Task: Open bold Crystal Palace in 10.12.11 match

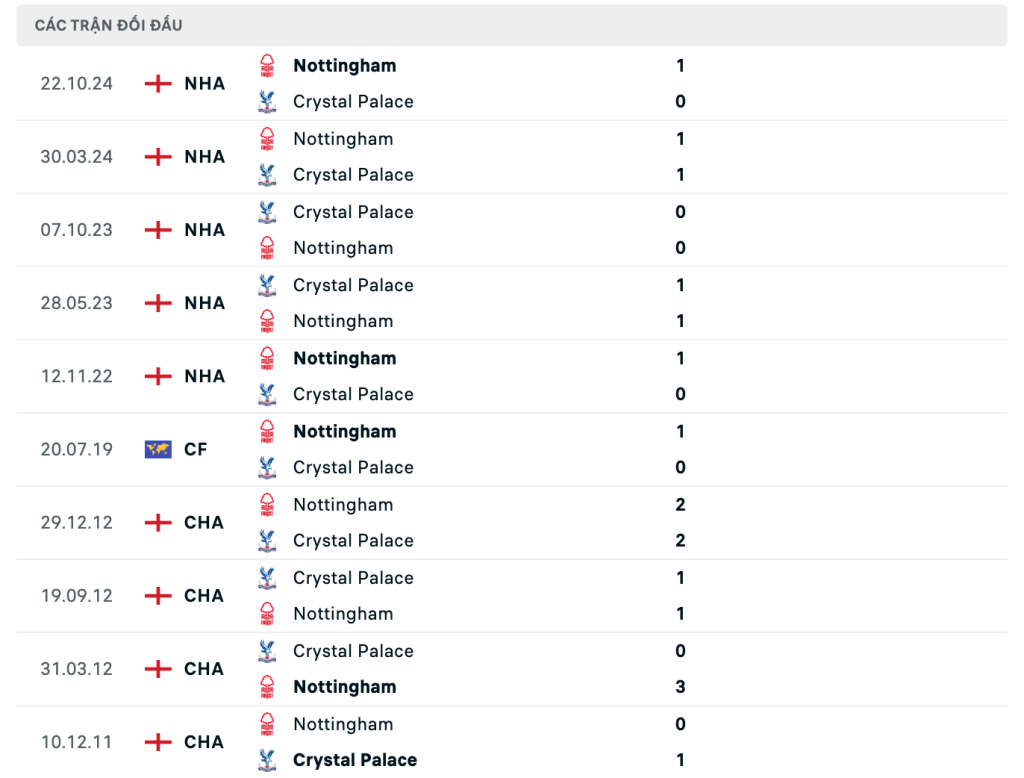Action: pos(355,760)
